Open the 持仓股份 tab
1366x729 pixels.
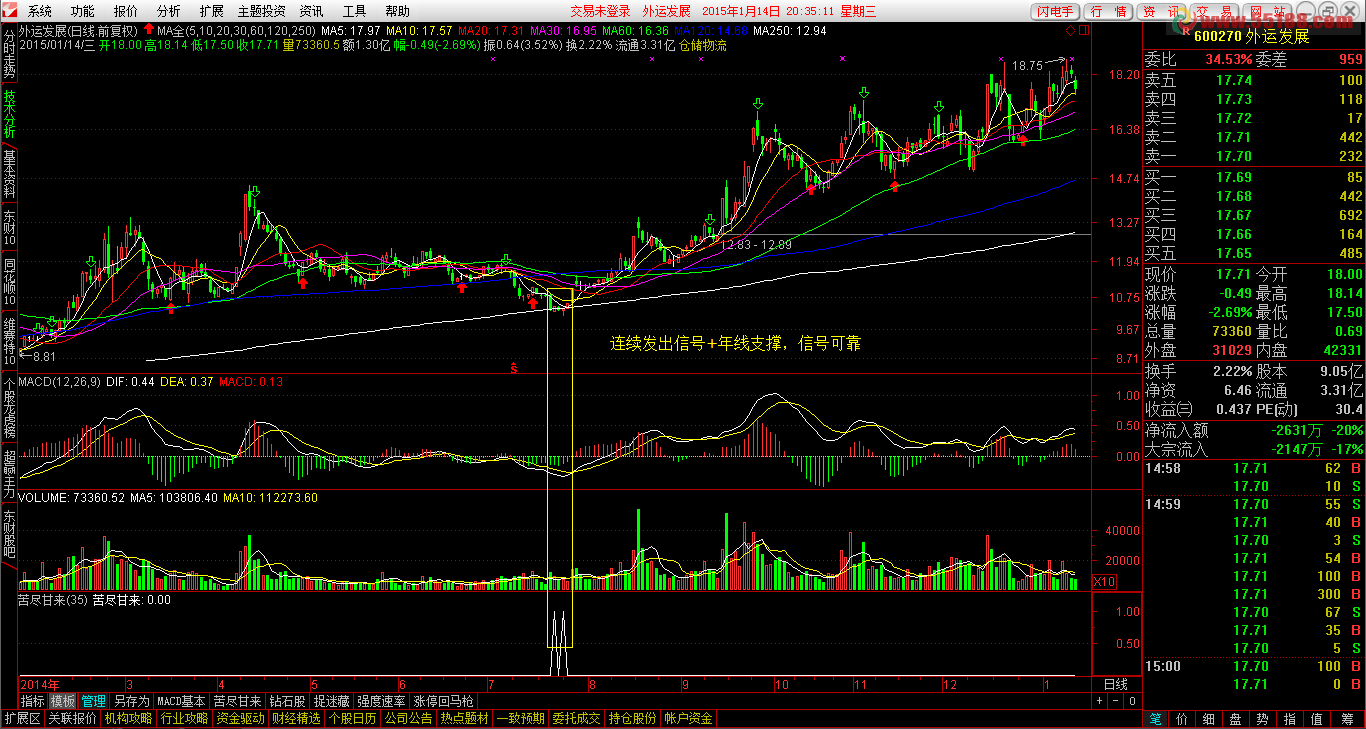point(633,718)
